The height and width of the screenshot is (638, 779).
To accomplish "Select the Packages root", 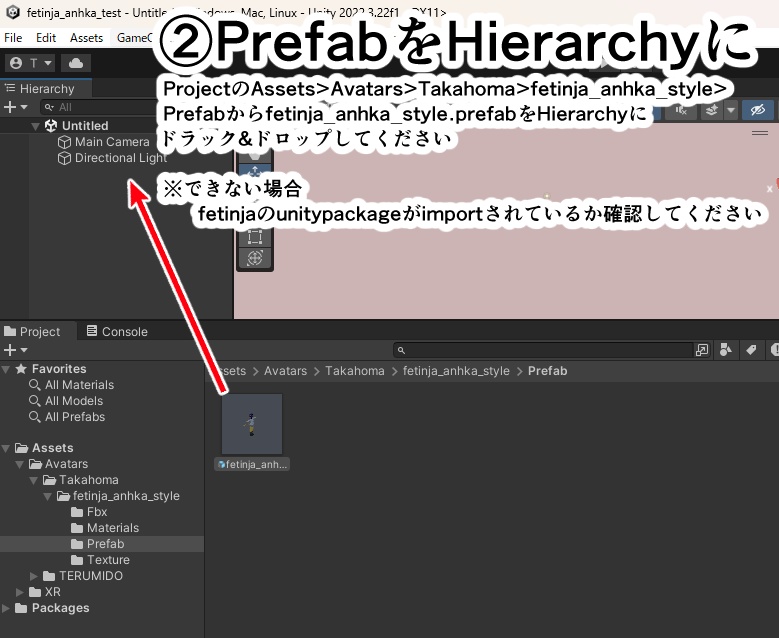I will 61,608.
